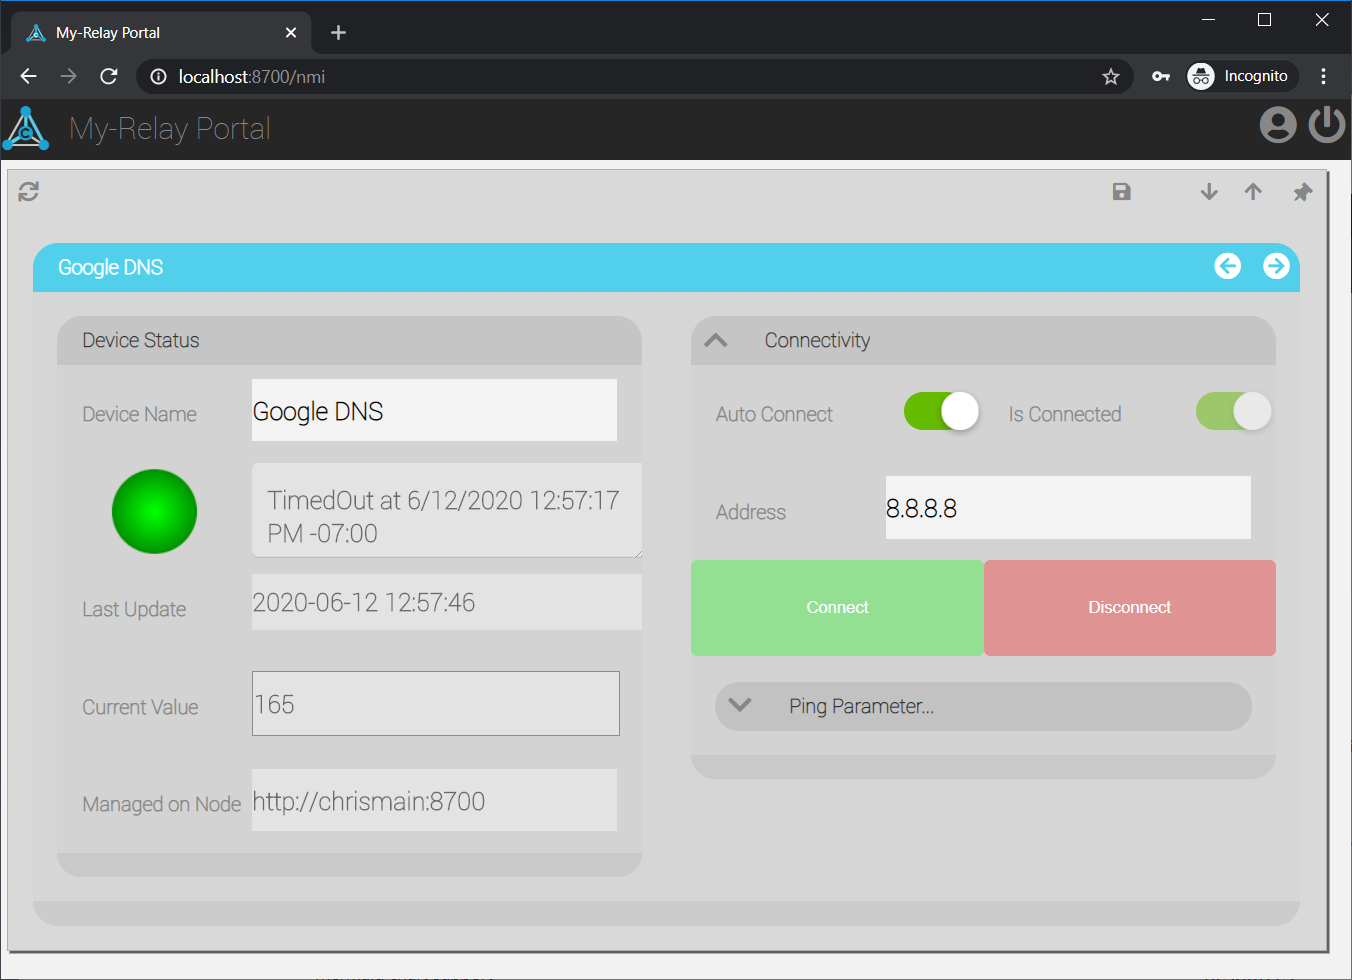1352x980 pixels.
Task: Click the Current Value field showing 165
Action: [x=436, y=704]
